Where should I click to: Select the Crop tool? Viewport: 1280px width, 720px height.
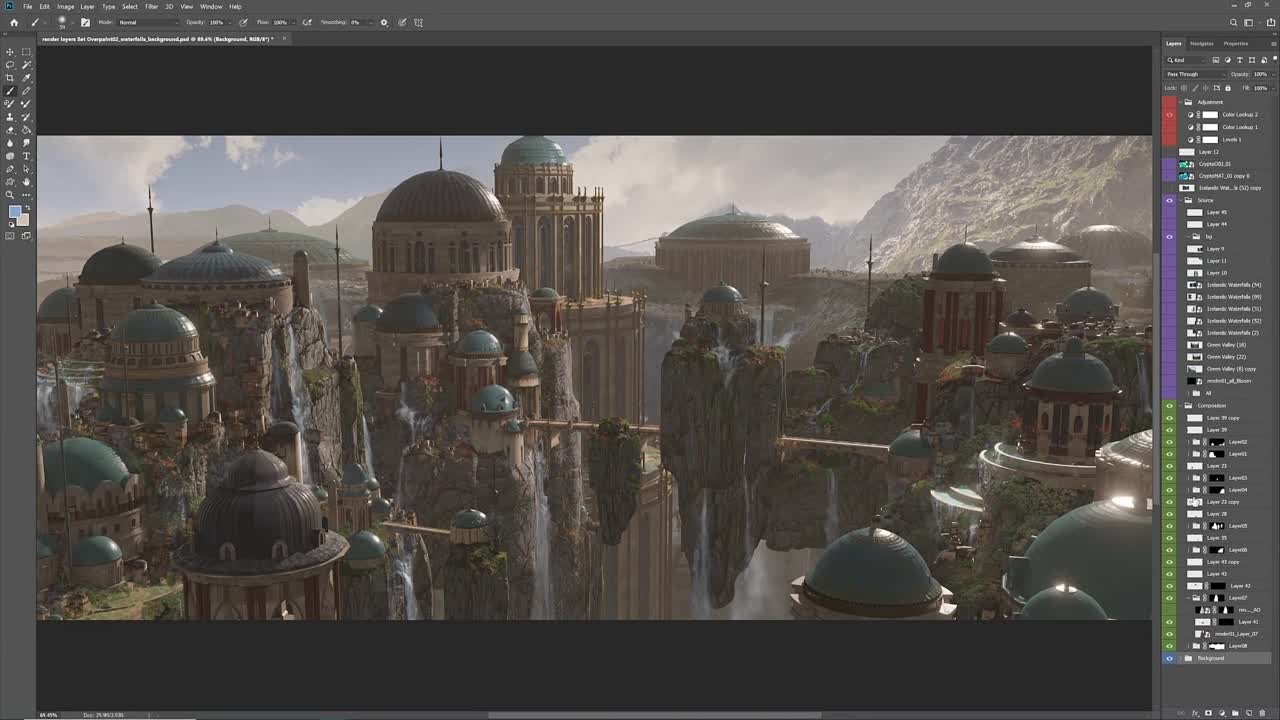pyautogui.click(x=10, y=77)
